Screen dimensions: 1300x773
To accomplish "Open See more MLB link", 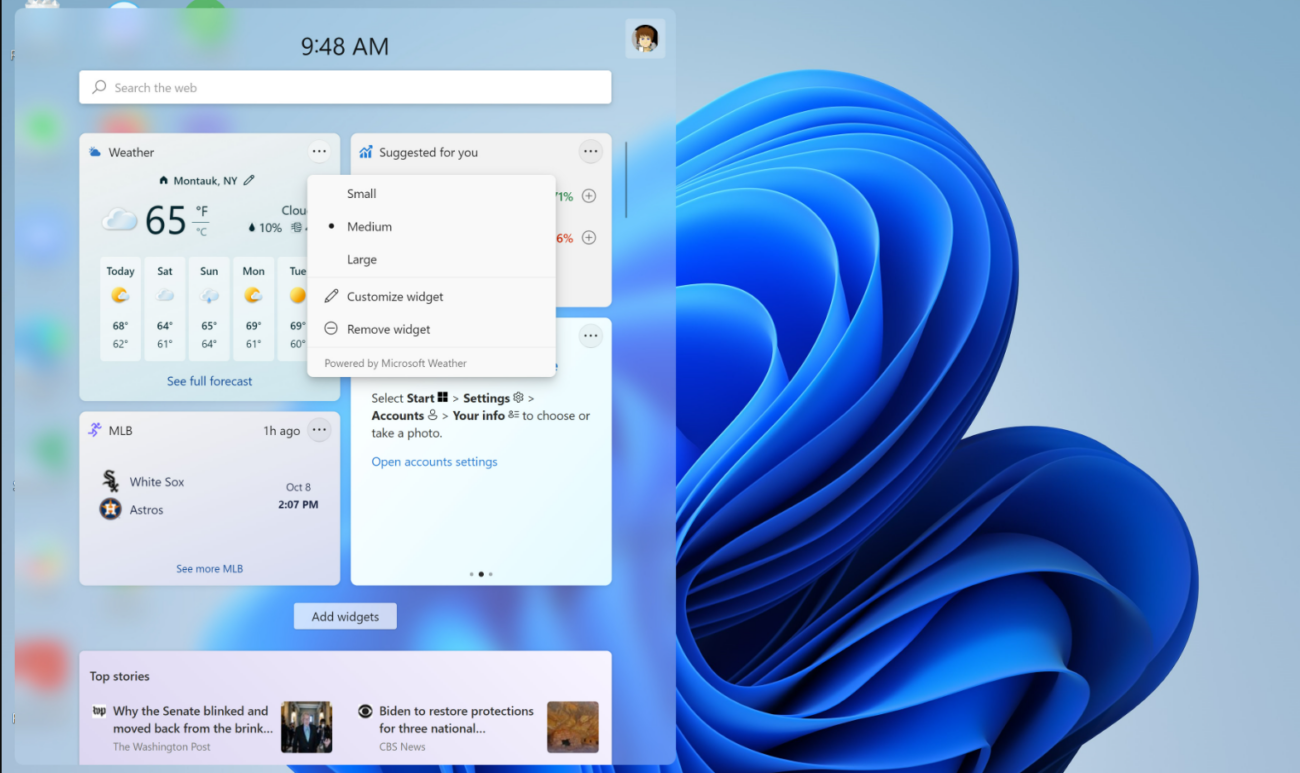I will pos(209,569).
